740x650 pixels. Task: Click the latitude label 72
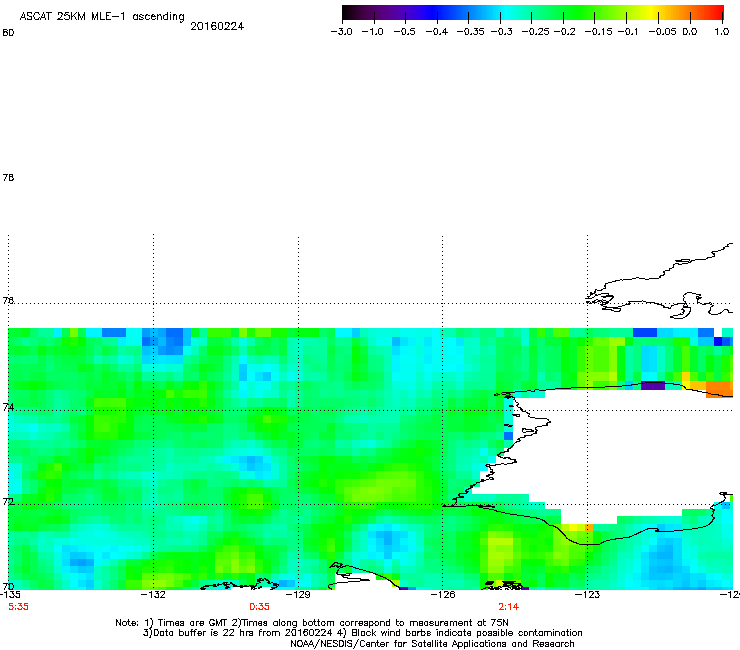coord(8,501)
